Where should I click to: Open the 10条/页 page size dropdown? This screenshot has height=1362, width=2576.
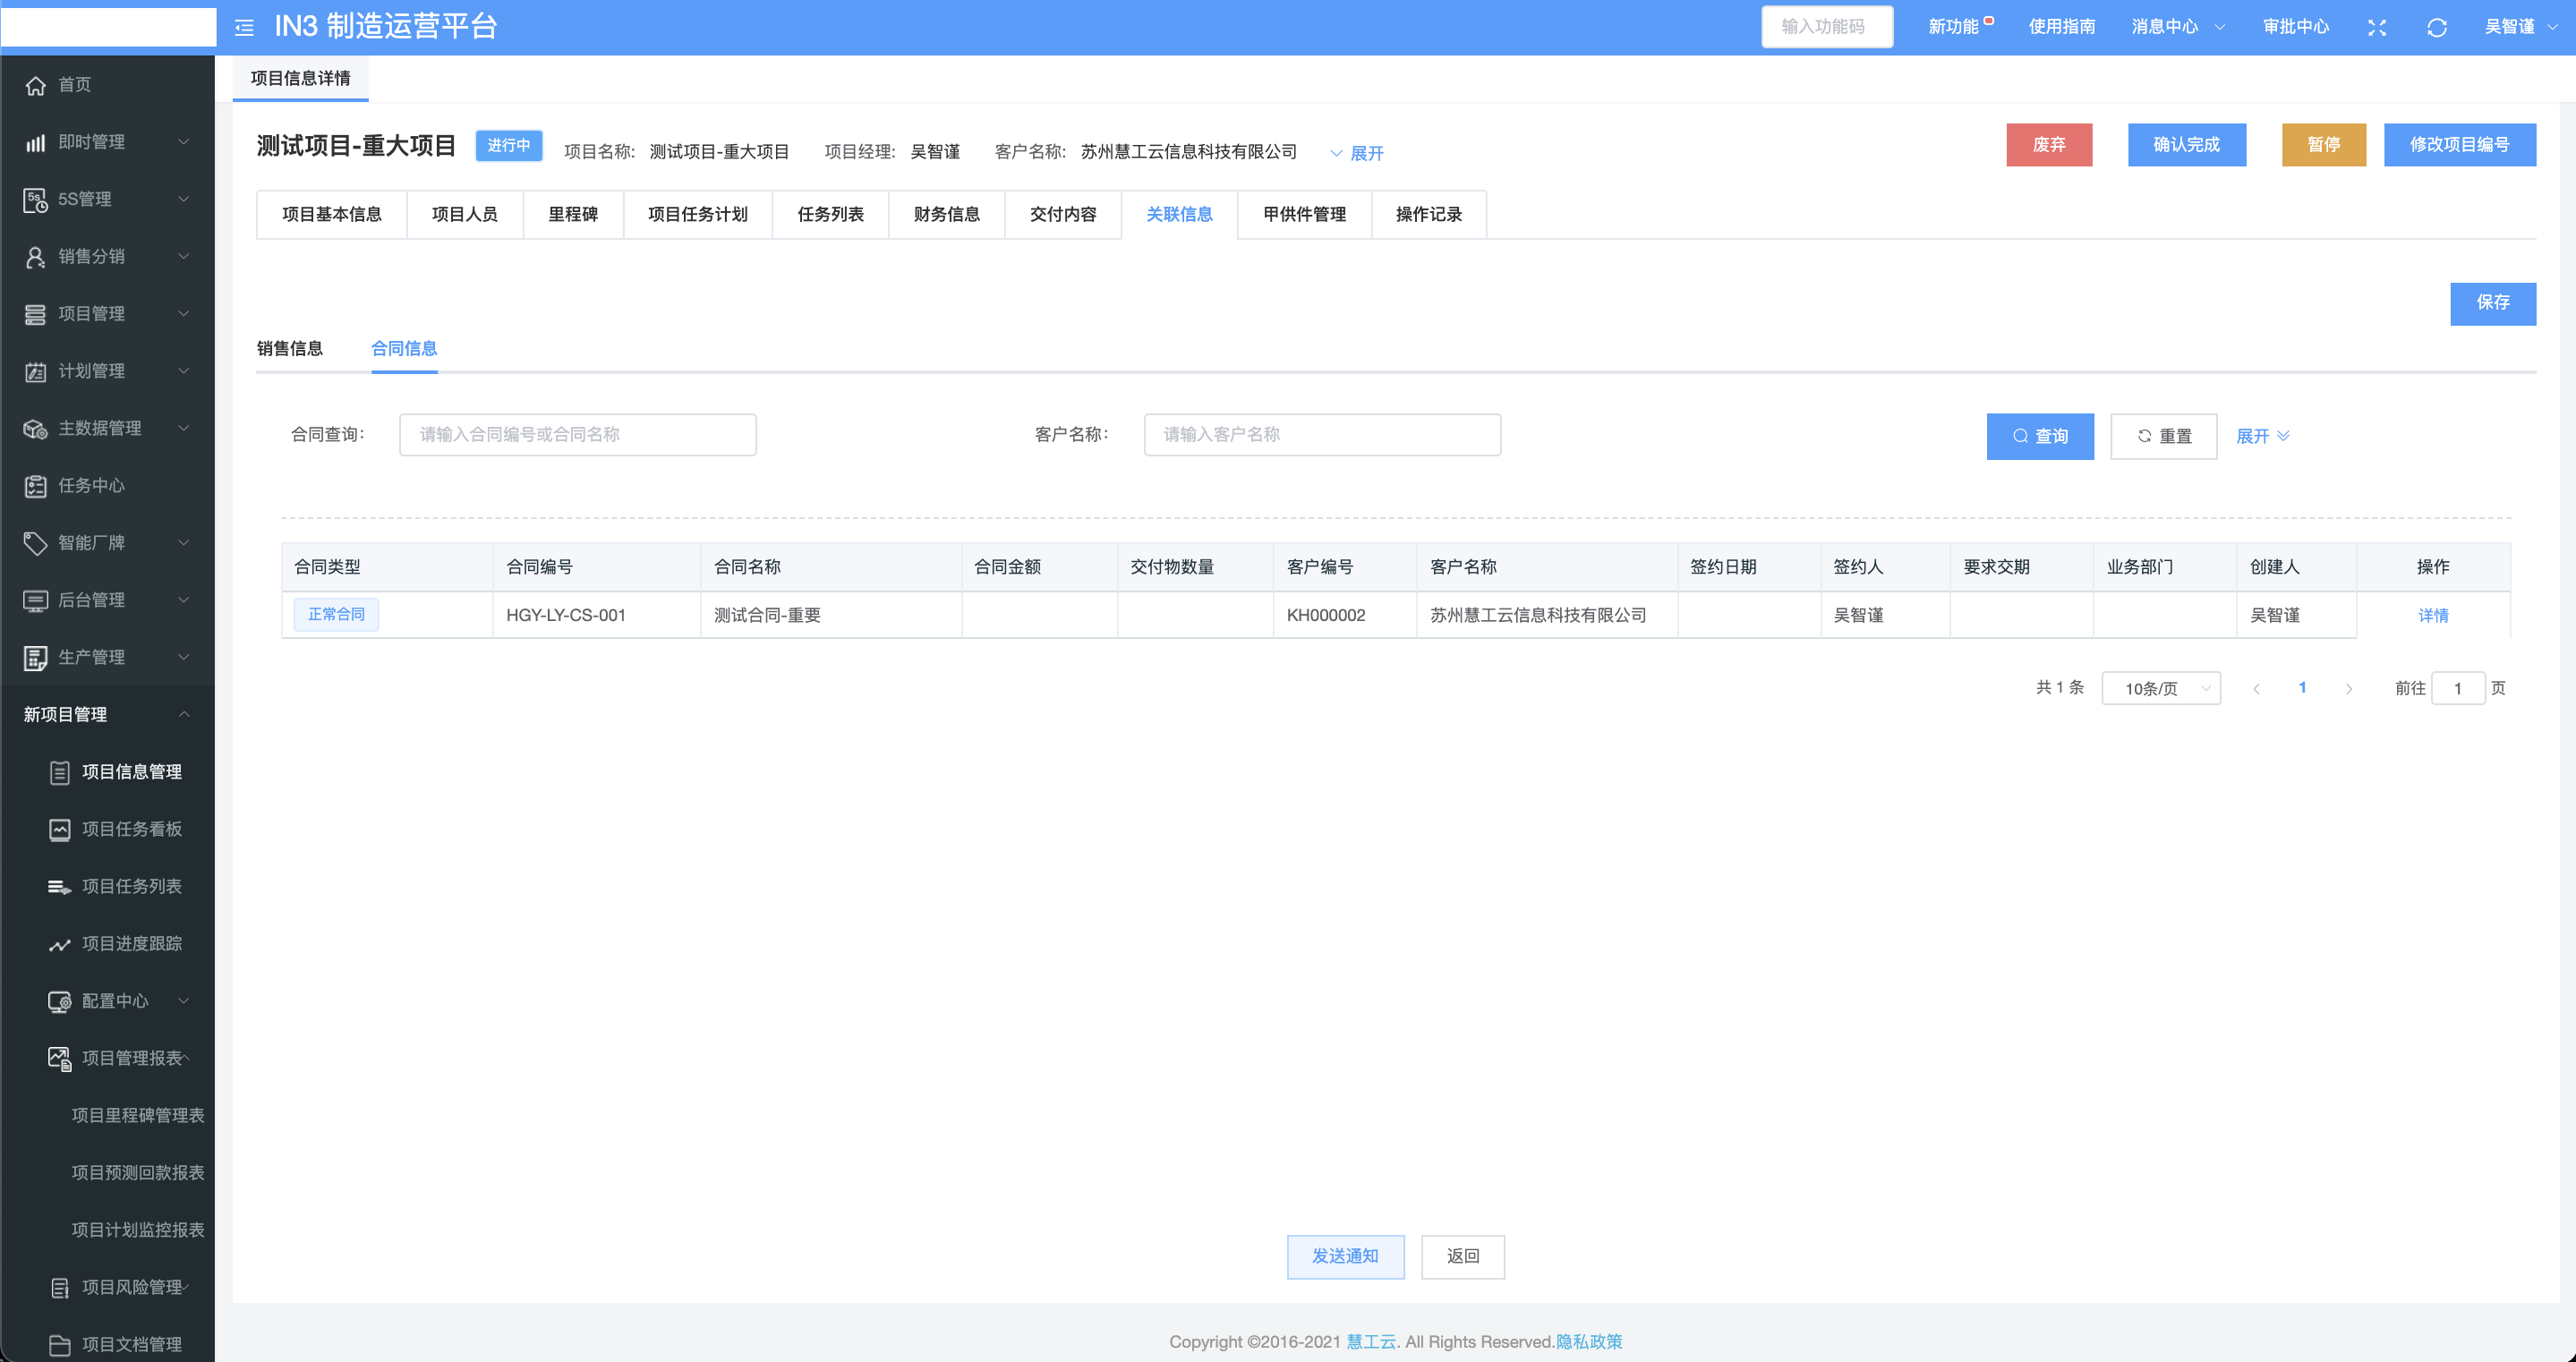pyautogui.click(x=2160, y=688)
